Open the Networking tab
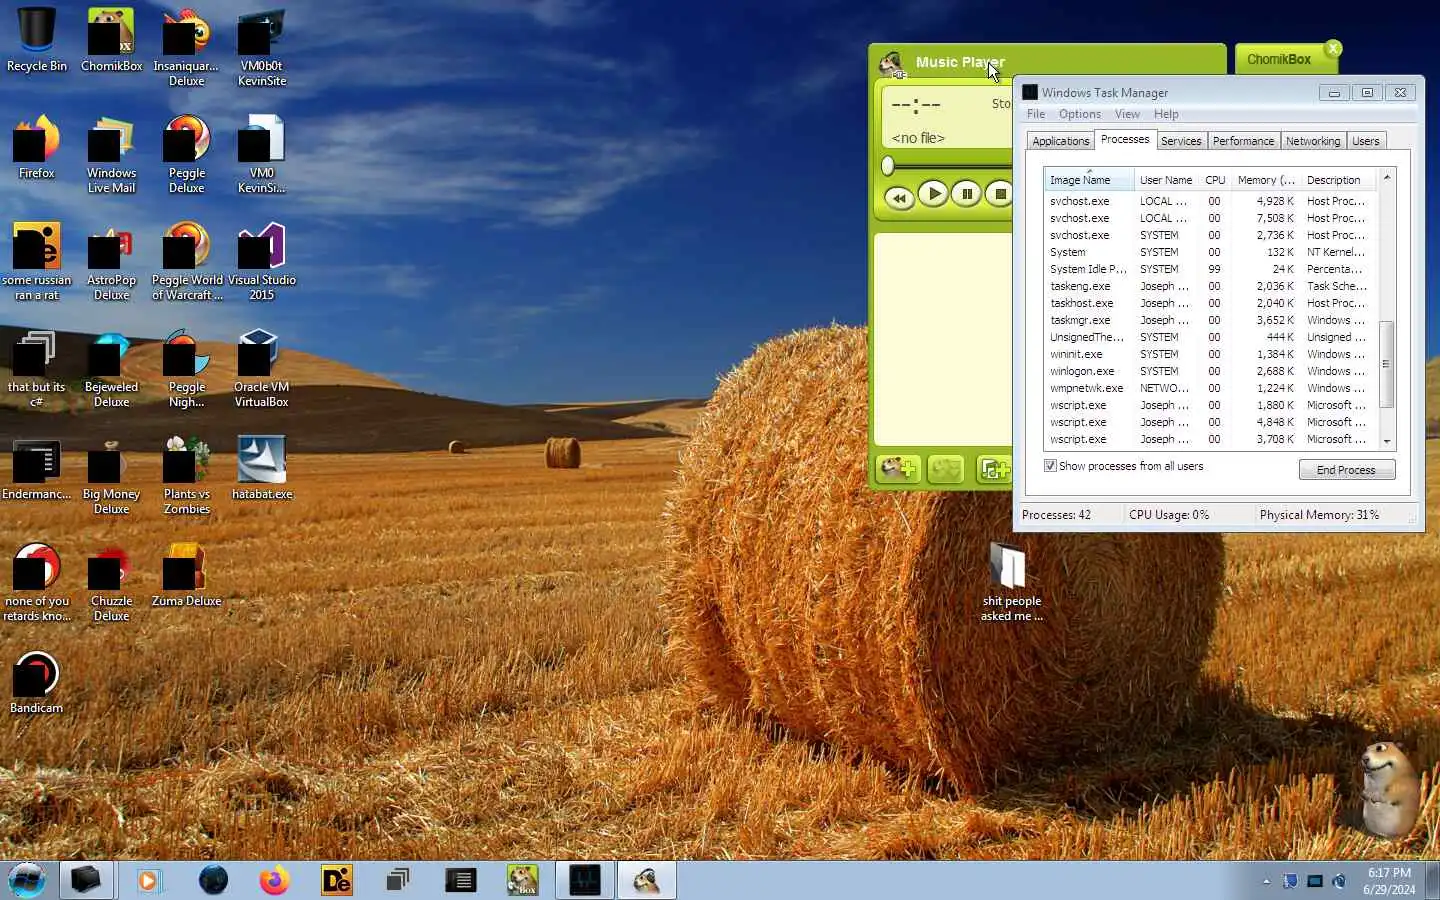Viewport: 1440px width, 900px height. click(1313, 141)
